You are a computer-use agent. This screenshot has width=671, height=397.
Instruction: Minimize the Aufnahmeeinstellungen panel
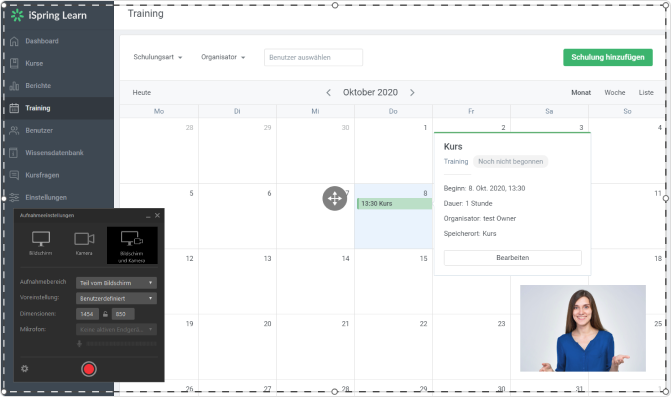[x=148, y=216]
